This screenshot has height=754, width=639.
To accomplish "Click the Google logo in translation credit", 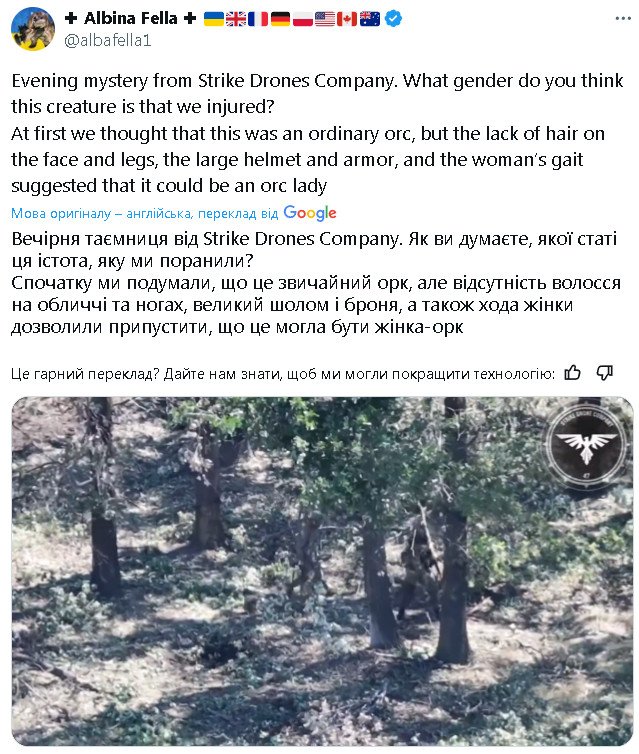I will 310,213.
